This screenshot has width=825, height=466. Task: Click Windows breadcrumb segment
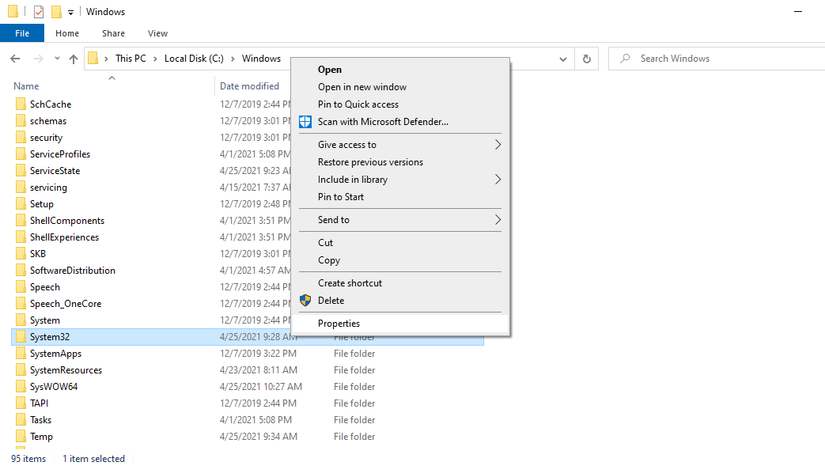(x=261, y=58)
